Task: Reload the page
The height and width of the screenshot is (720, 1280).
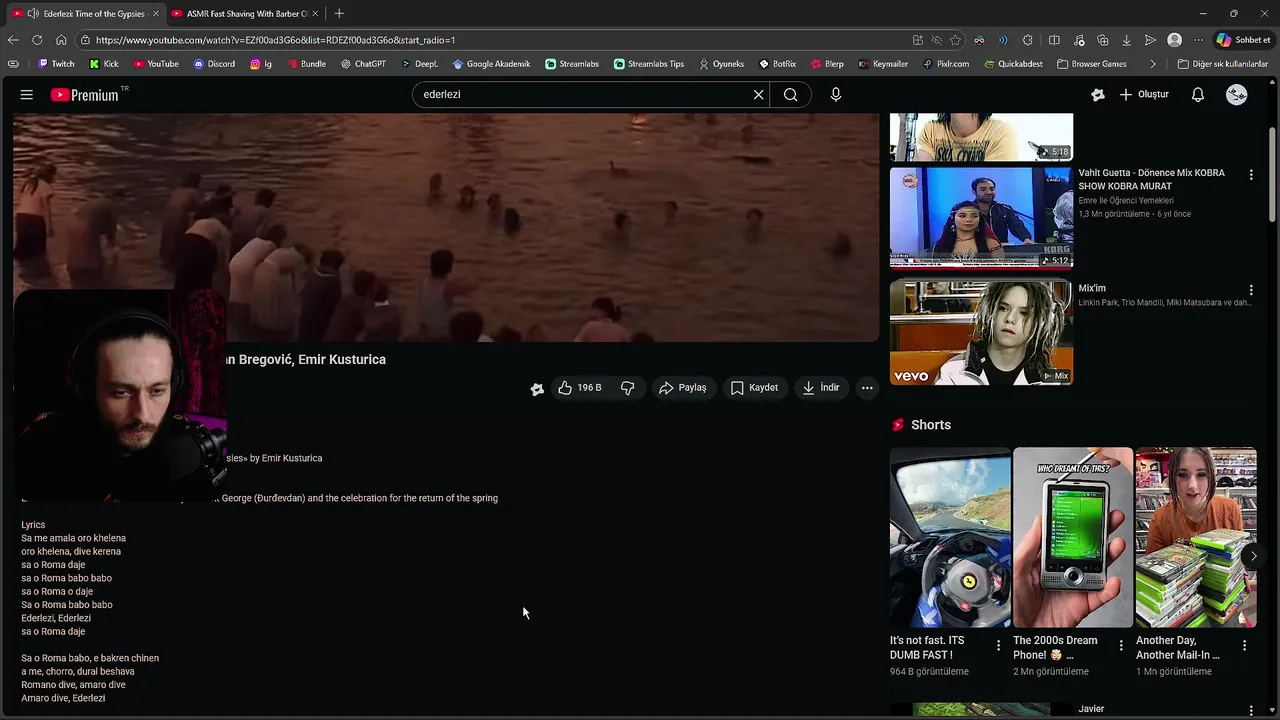Action: click(37, 40)
